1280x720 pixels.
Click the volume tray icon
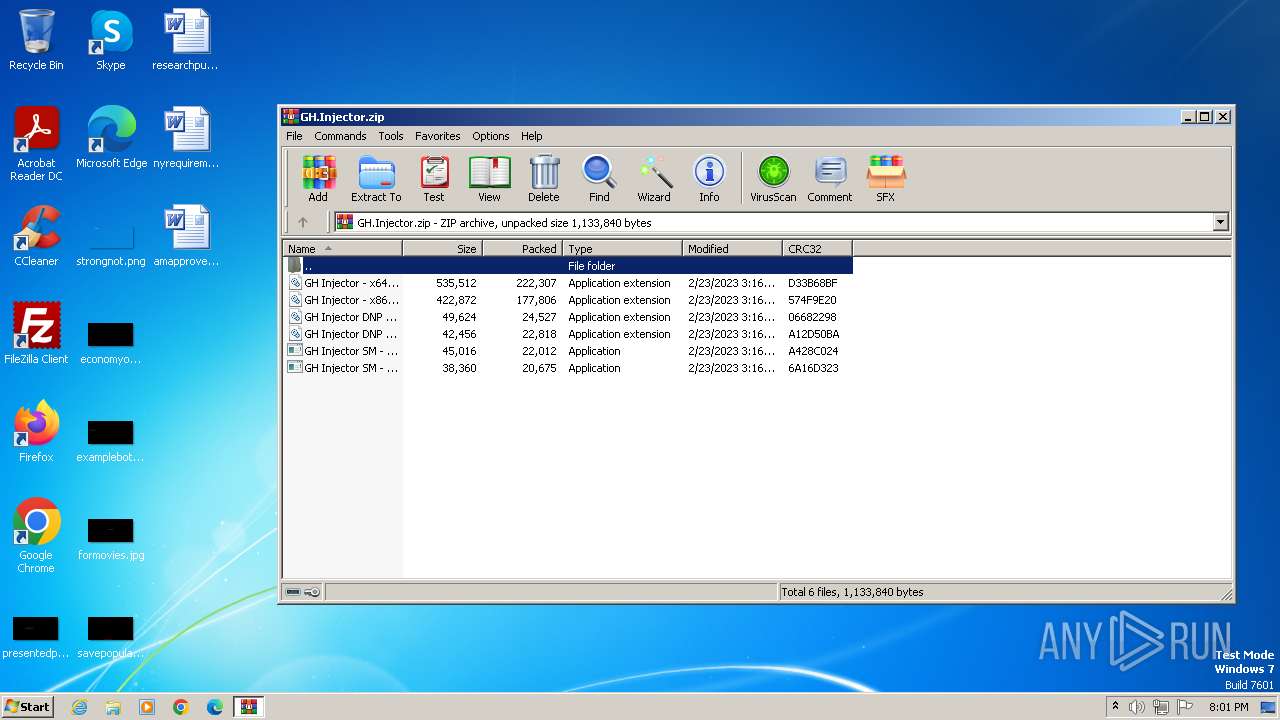[1137, 707]
